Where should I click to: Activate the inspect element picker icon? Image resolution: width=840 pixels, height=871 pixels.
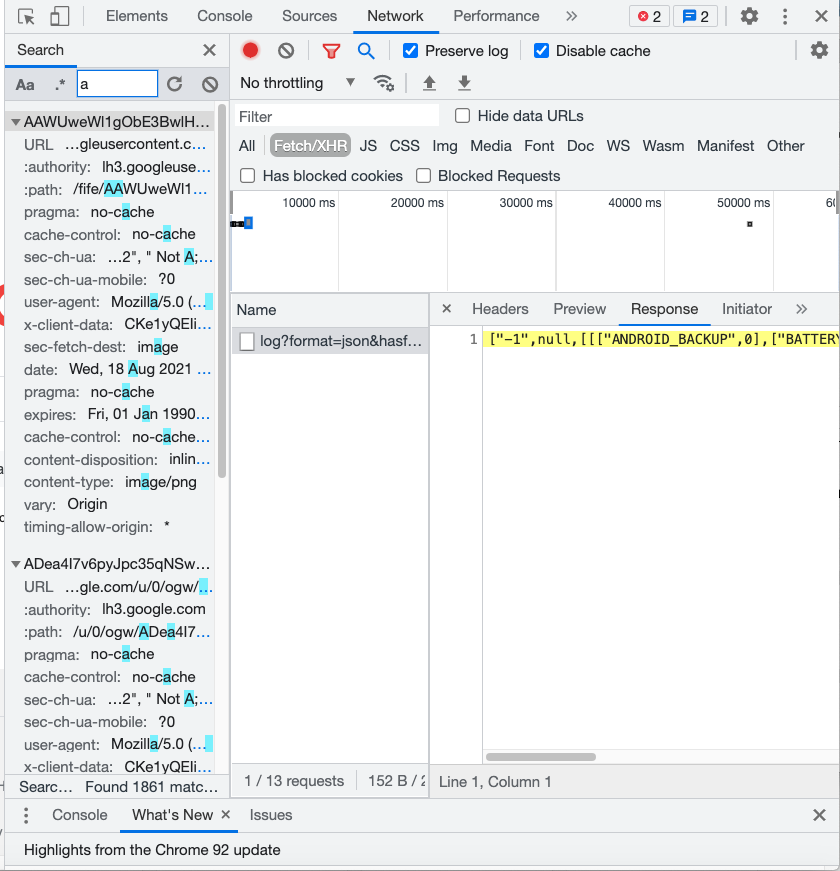tap(26, 17)
